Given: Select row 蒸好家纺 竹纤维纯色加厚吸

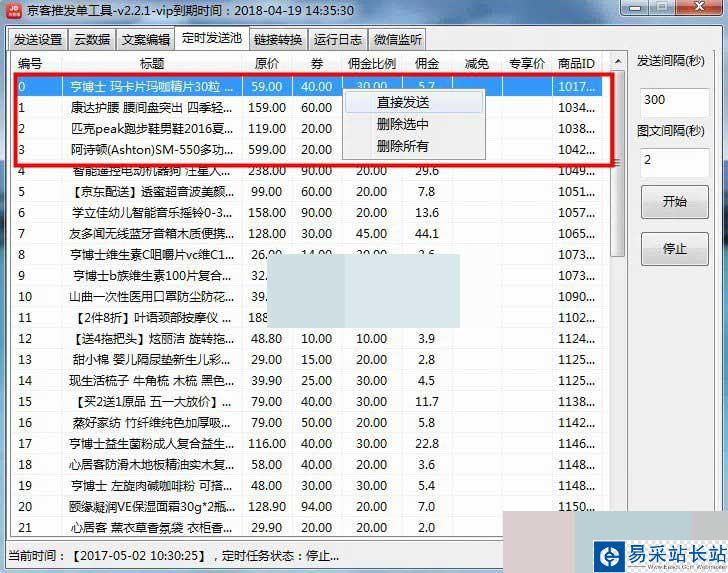Looking at the screenshot, I should click(x=309, y=423).
